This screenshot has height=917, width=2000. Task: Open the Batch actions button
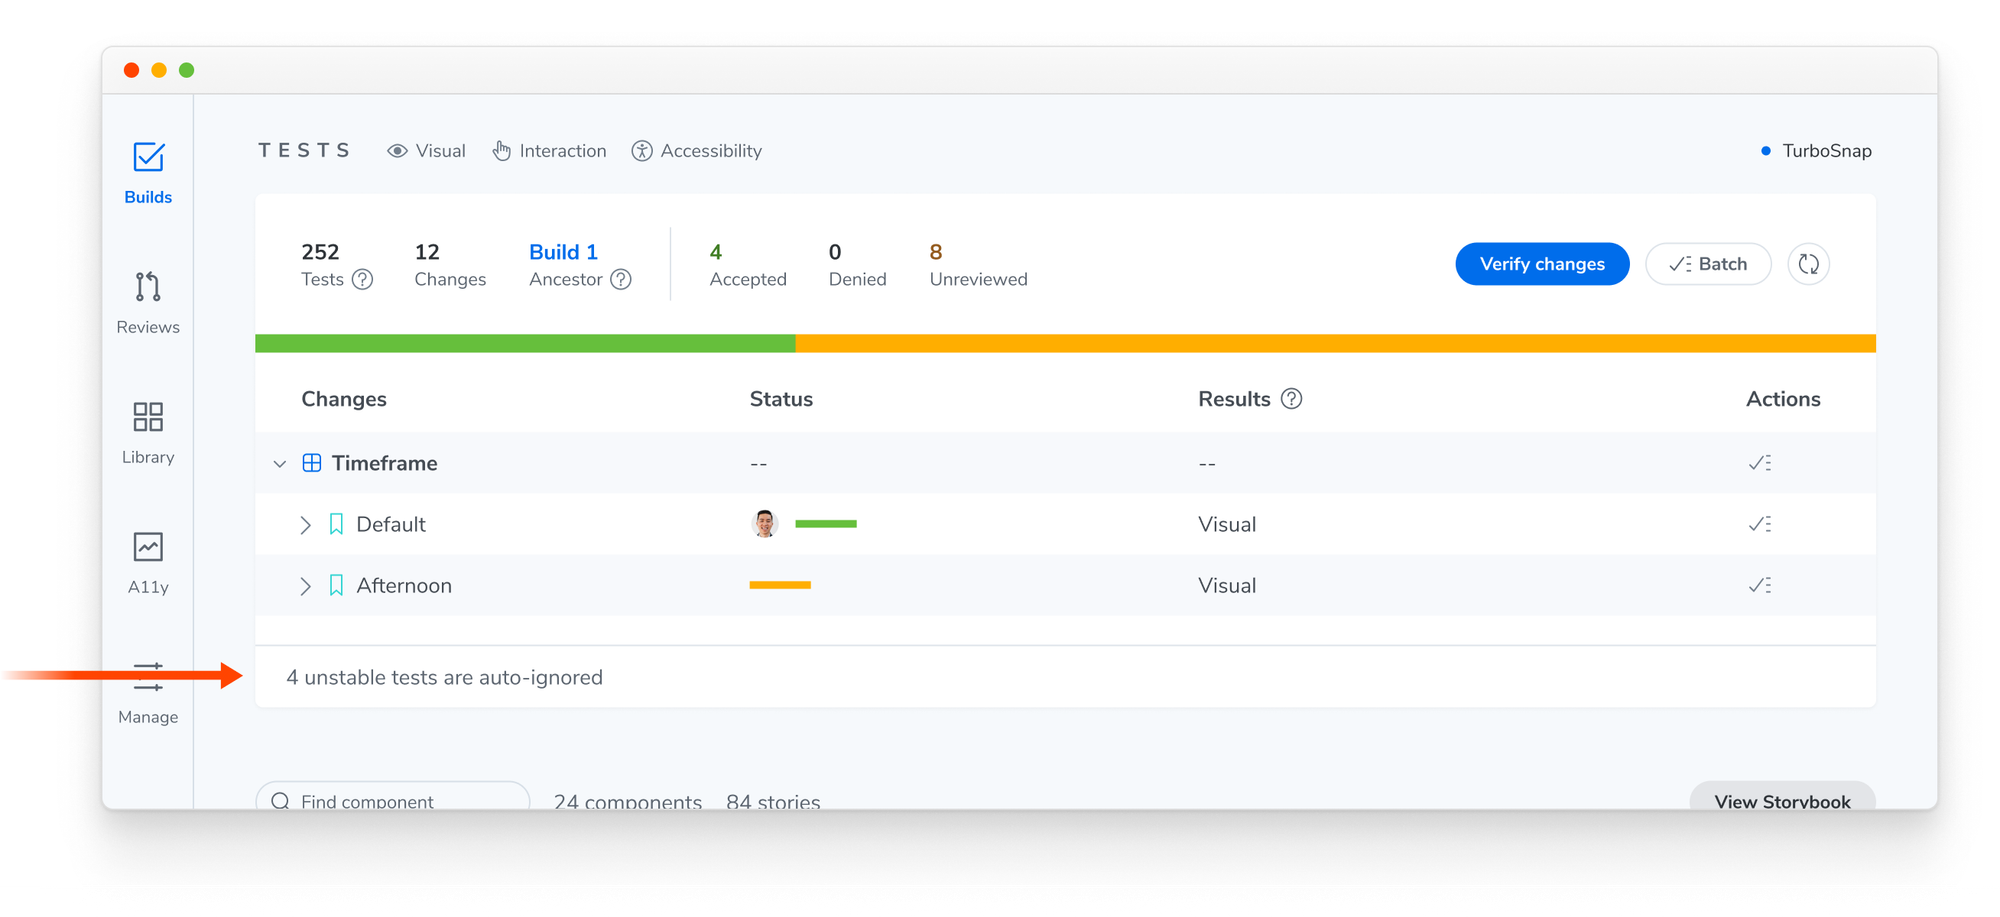(x=1708, y=264)
